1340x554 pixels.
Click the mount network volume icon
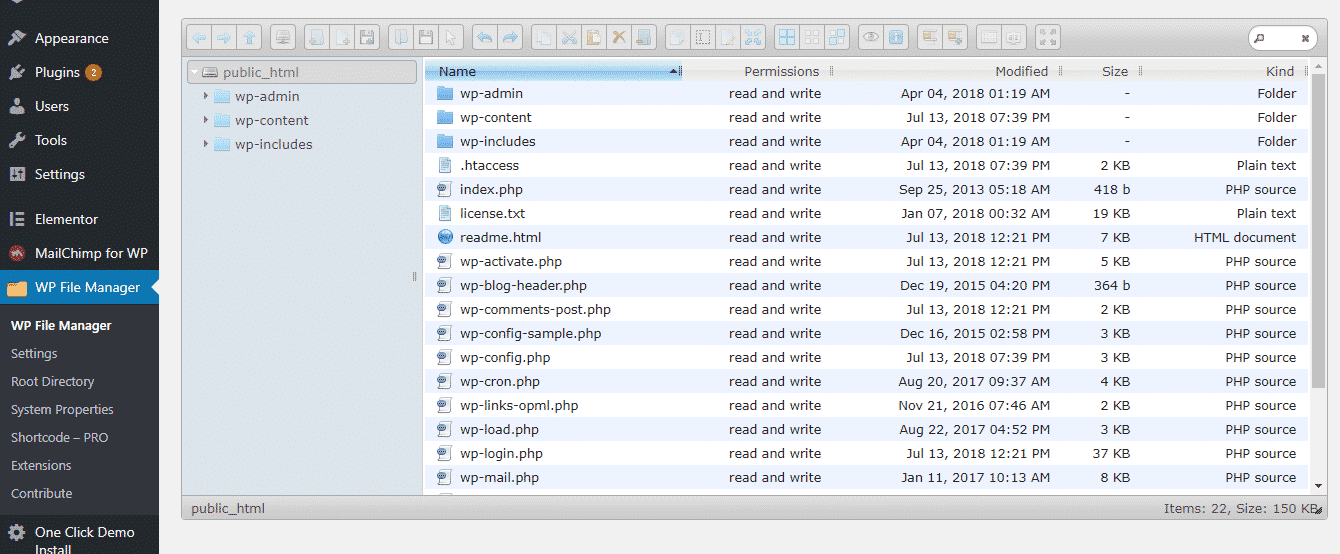(x=283, y=38)
